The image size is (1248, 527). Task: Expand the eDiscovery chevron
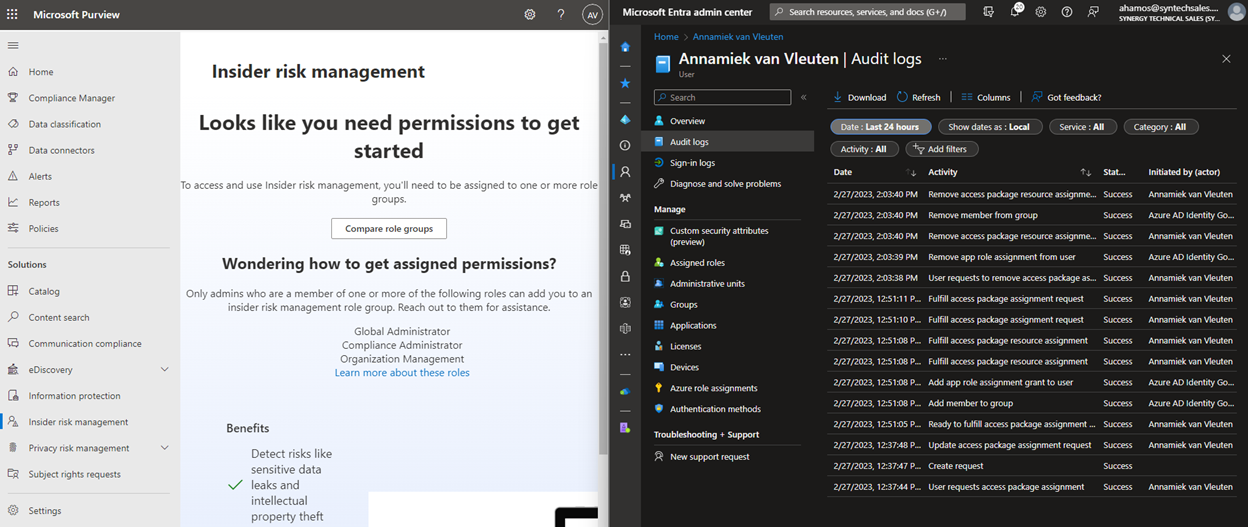click(x=165, y=370)
